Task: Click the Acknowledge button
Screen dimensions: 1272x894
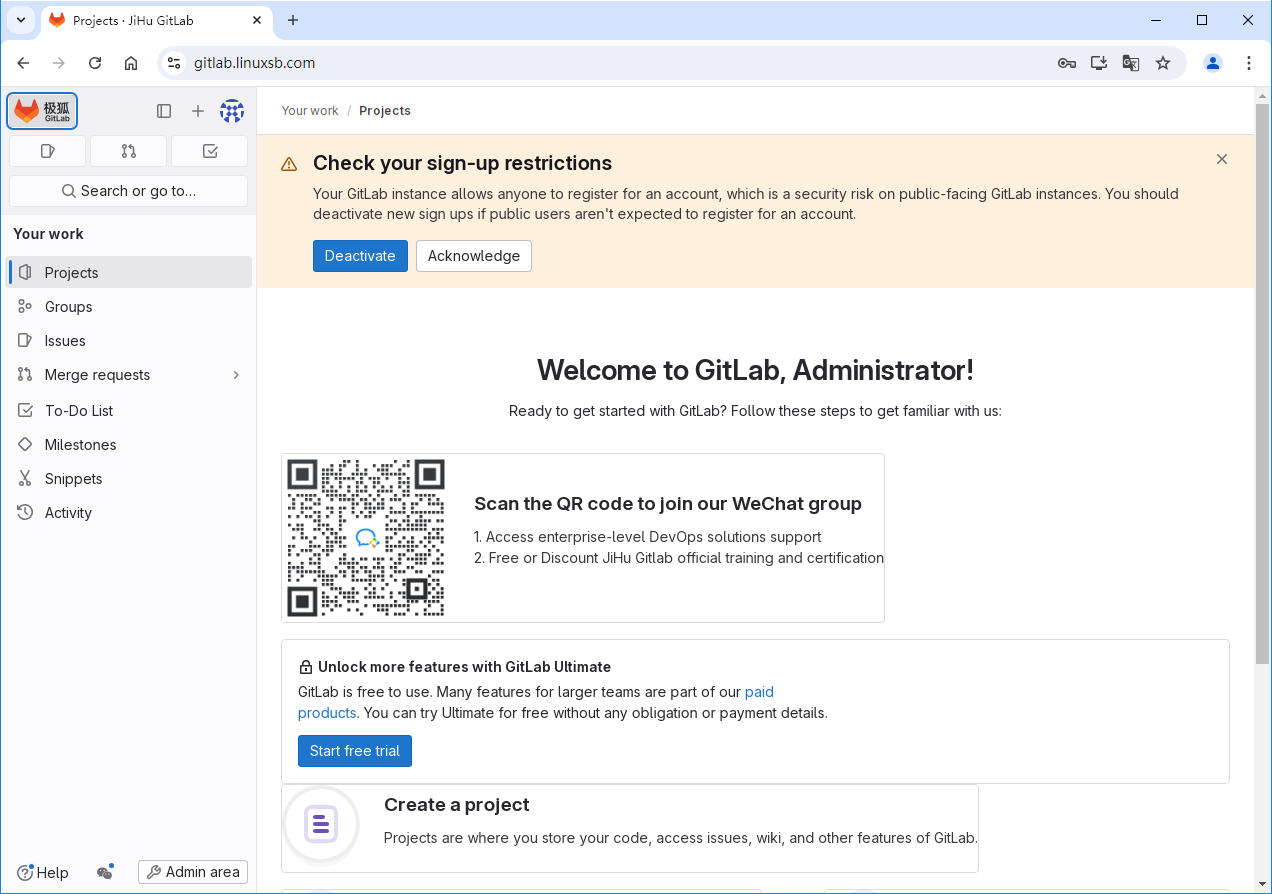Action: [473, 256]
